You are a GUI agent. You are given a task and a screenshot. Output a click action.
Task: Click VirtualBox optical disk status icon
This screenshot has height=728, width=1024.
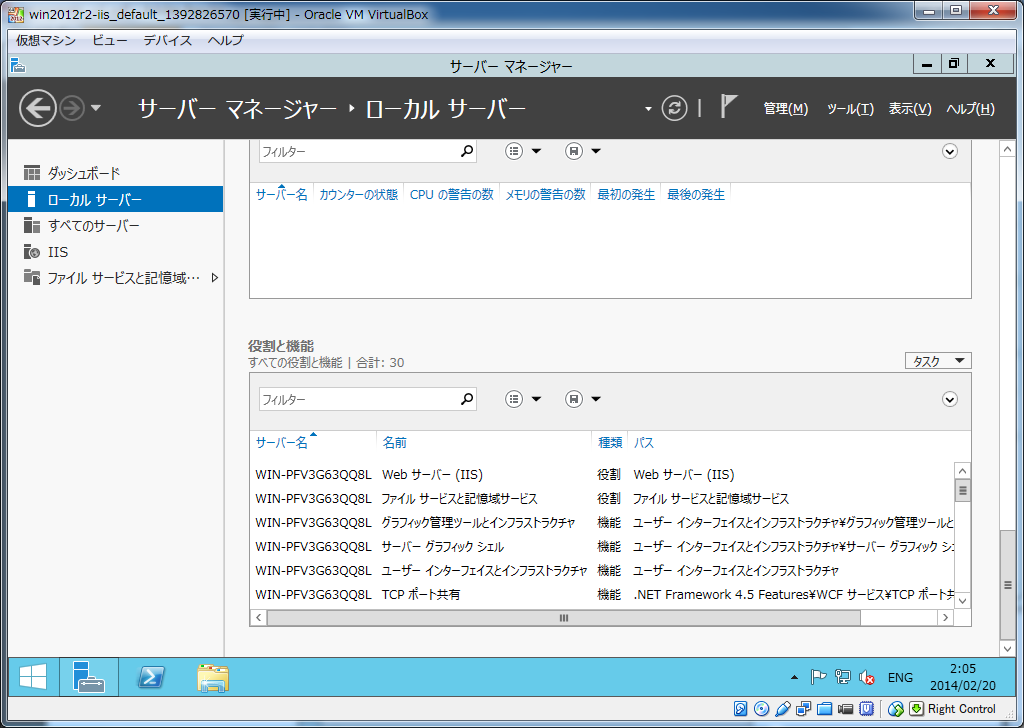[761, 709]
